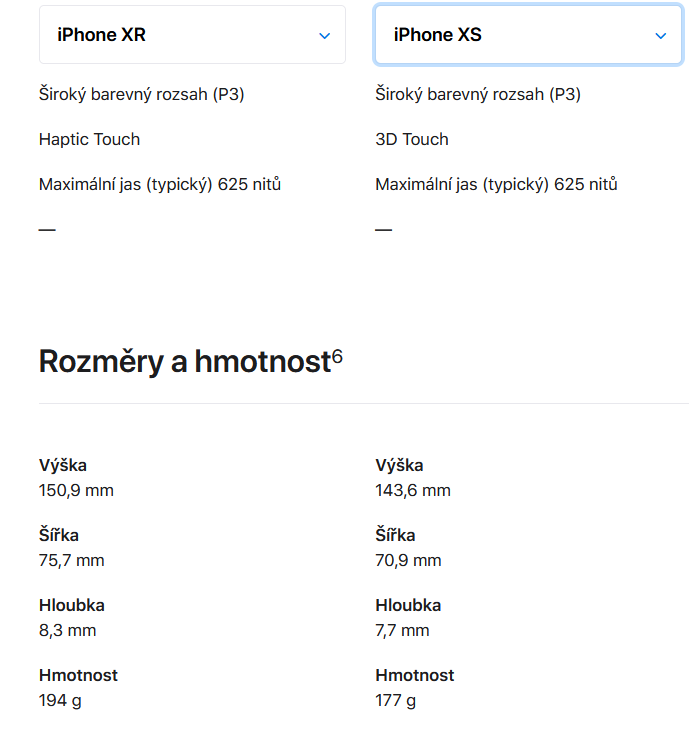The height and width of the screenshot is (752, 689).
Task: Click the 3D Touch text
Action: pos(412,139)
